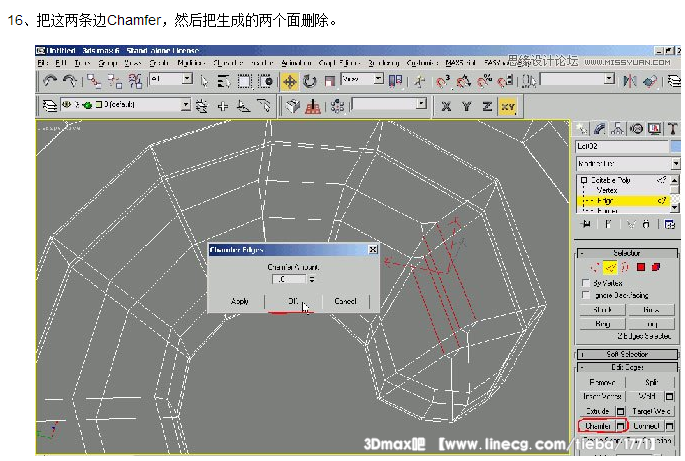Toggle the Spinner Snap button
Viewport: 685px width, 461px height.
tap(506, 81)
